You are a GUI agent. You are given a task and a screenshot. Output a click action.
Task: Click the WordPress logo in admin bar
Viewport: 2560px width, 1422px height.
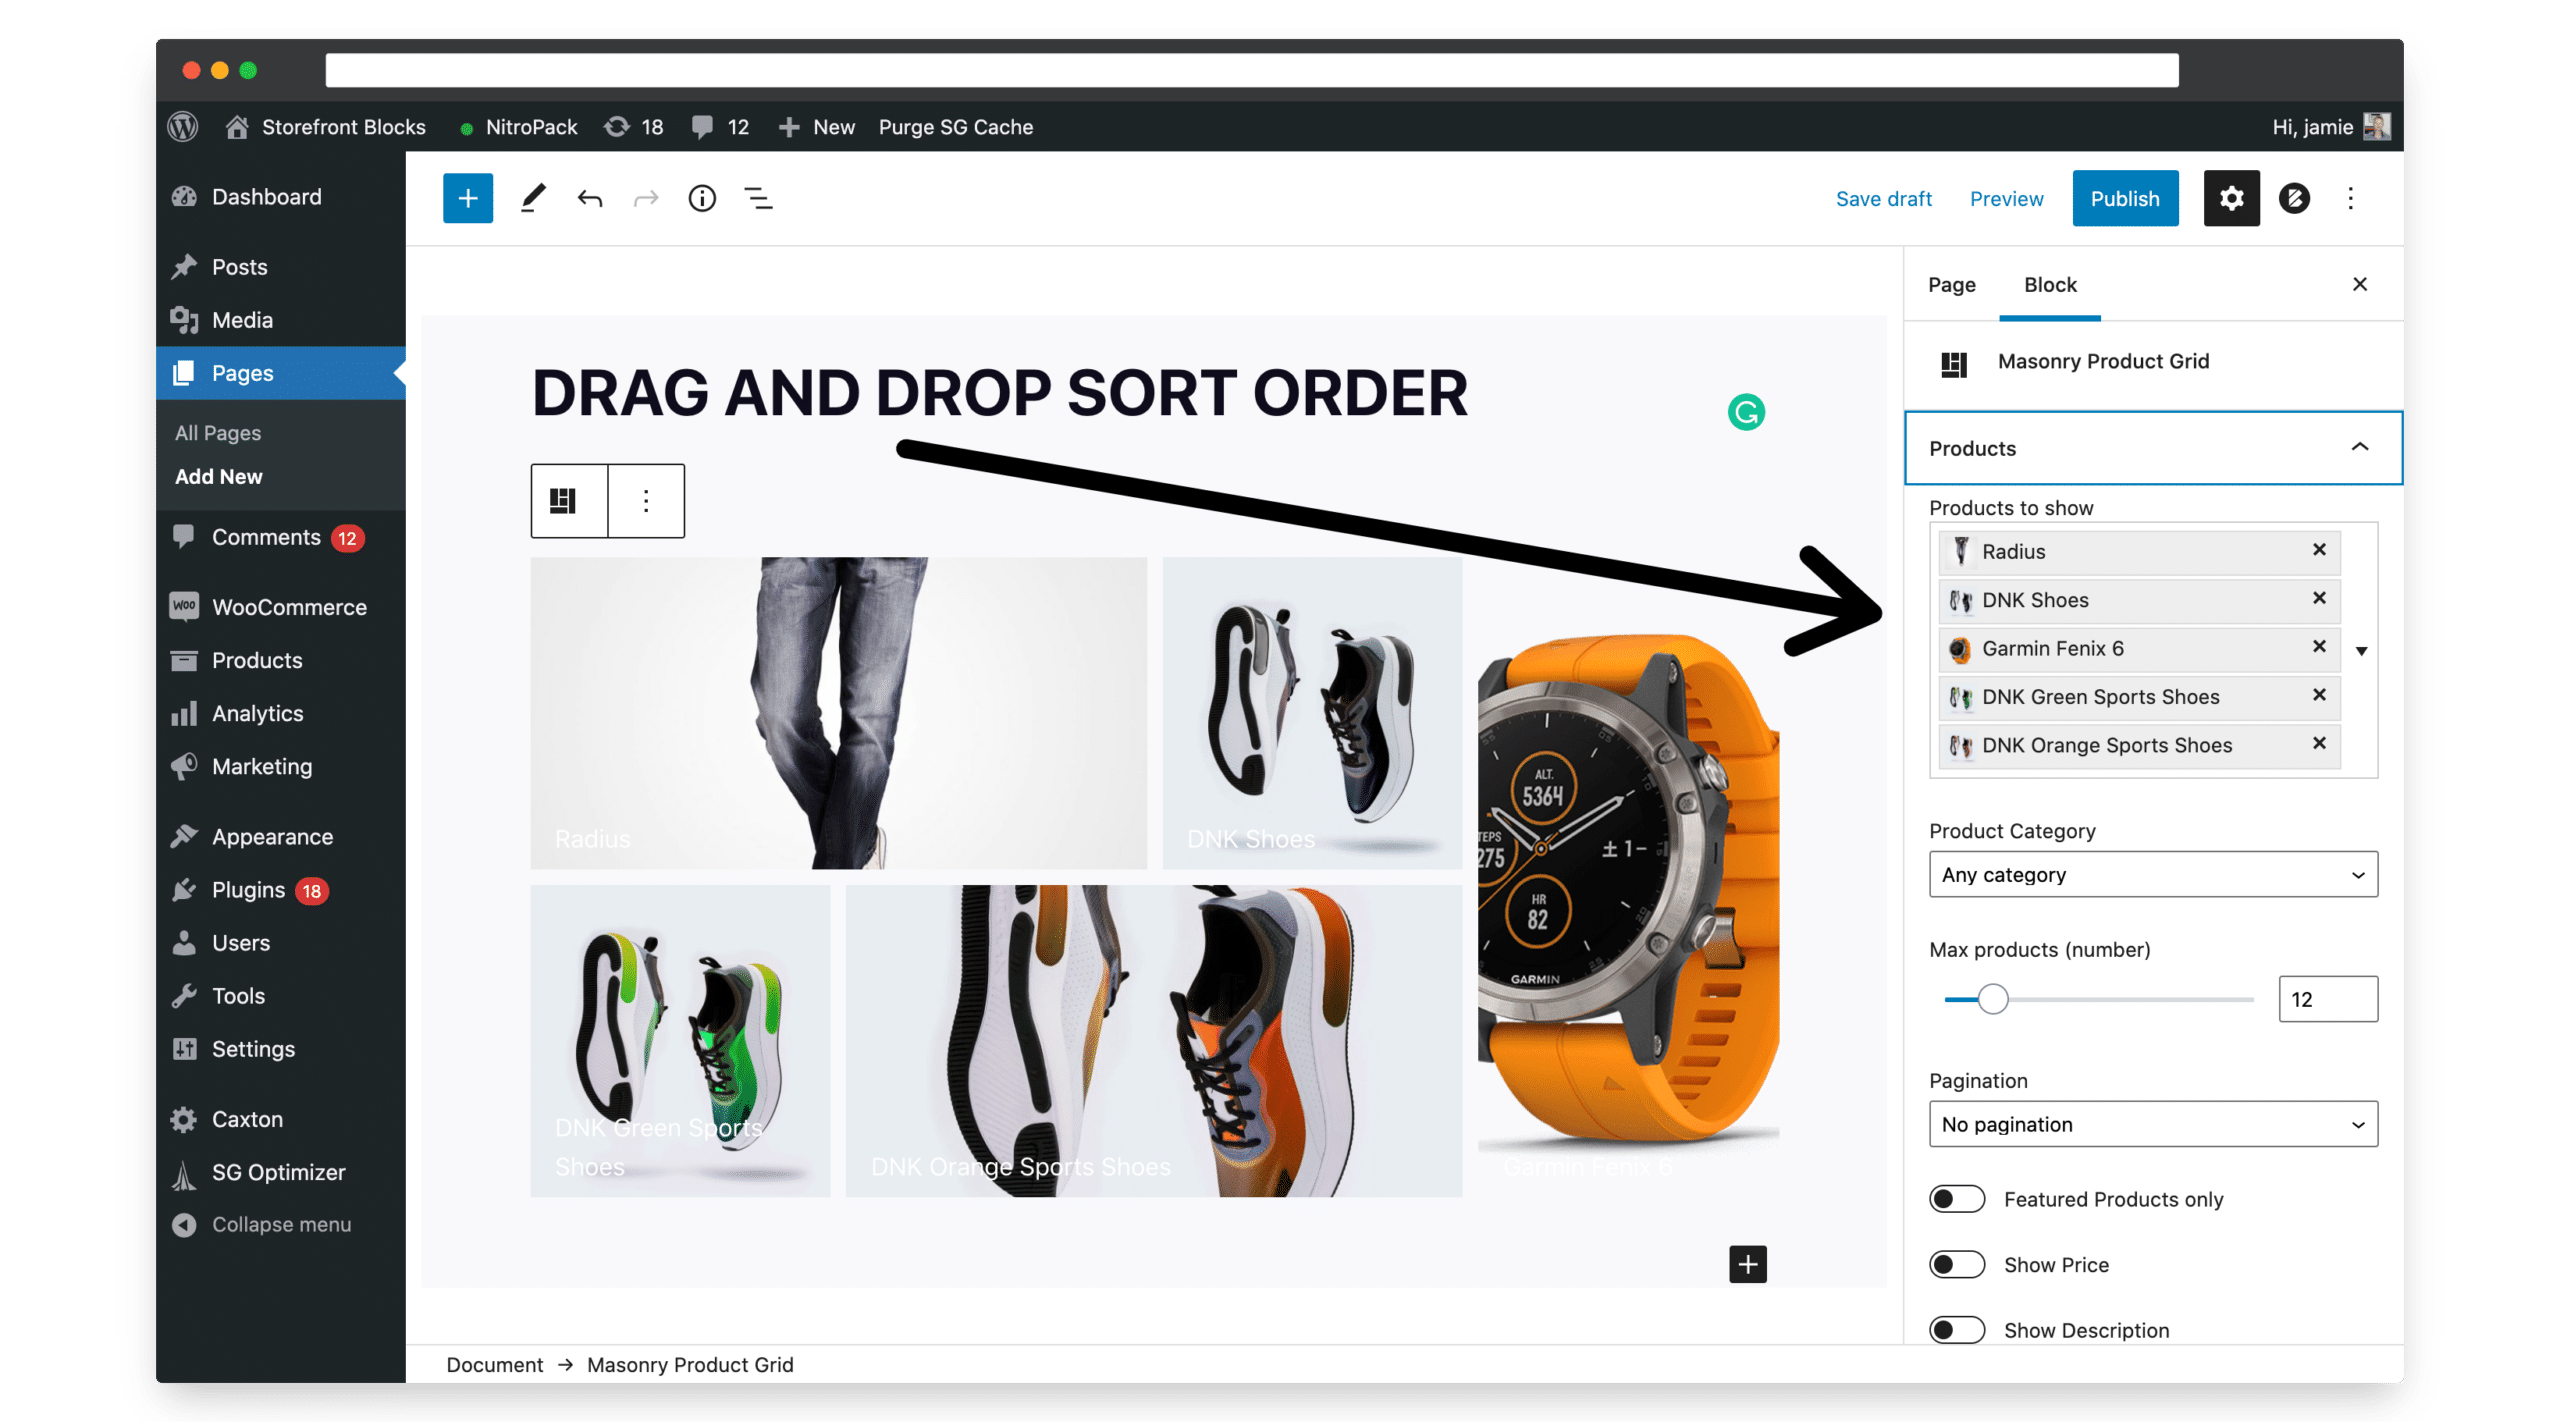click(183, 127)
